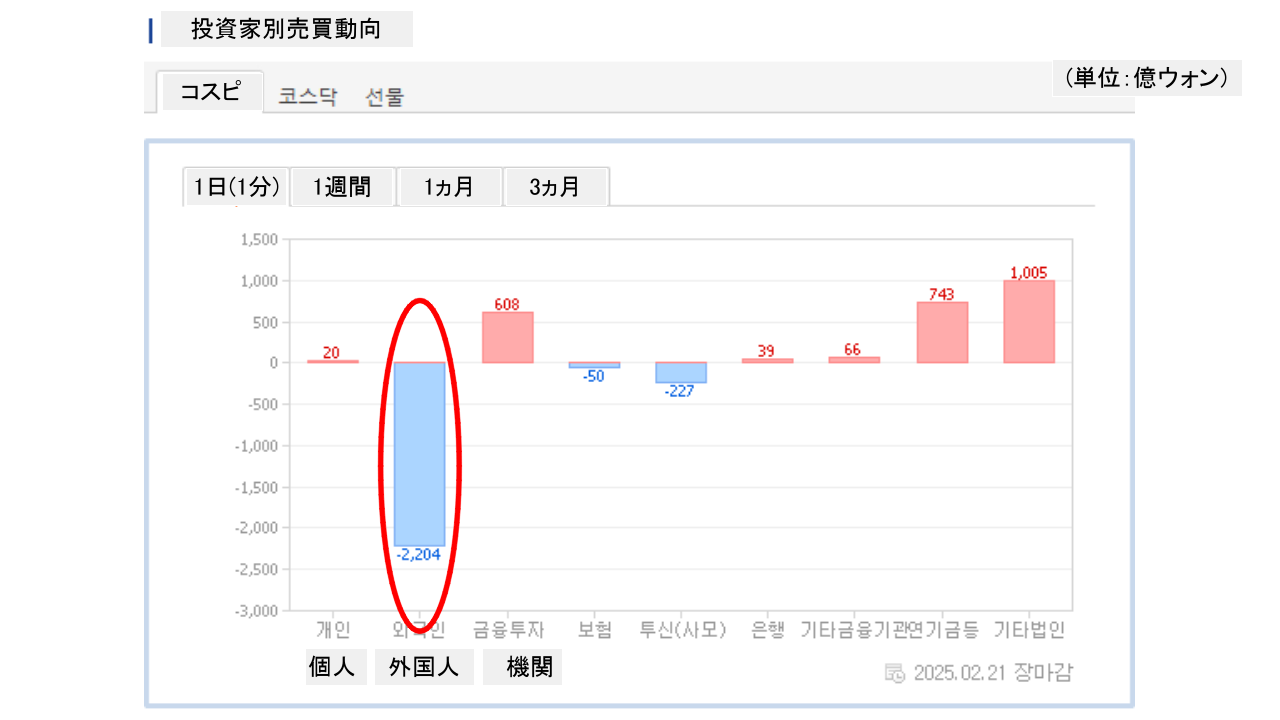This screenshot has width=1280, height=720.
Task: Click the (単位:億ウォン) unit label
Action: click(x=1146, y=78)
